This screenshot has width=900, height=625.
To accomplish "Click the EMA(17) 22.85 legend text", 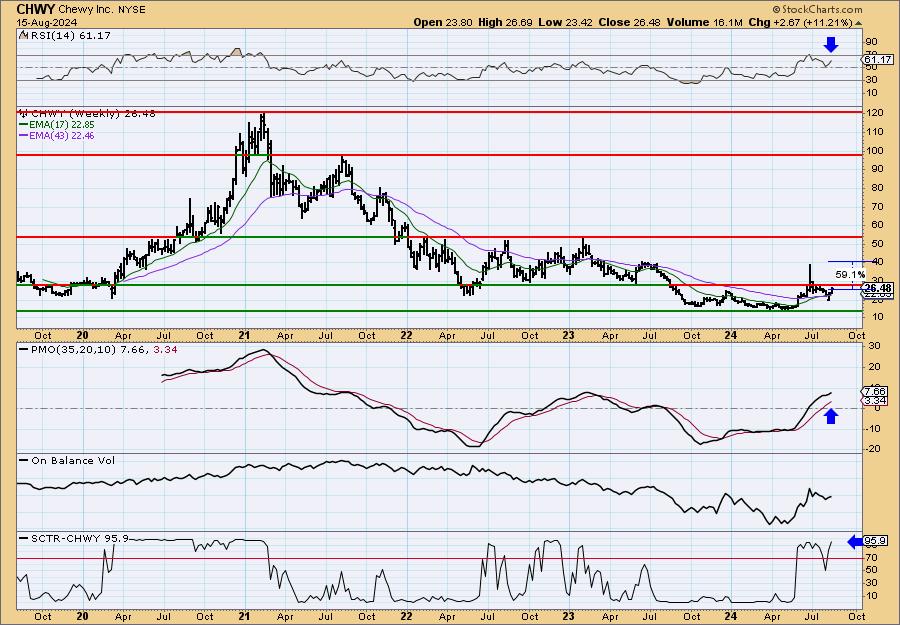I will pos(63,125).
